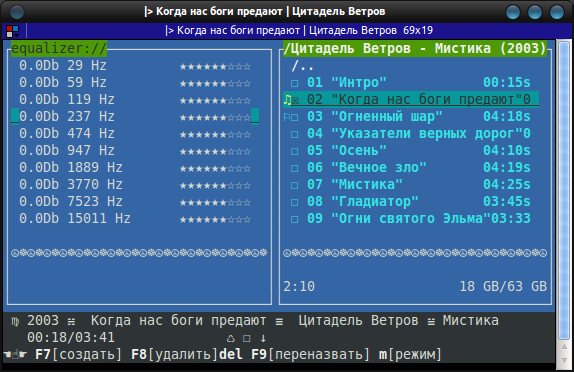Check the box for track 07 "Мистика"

295,186
